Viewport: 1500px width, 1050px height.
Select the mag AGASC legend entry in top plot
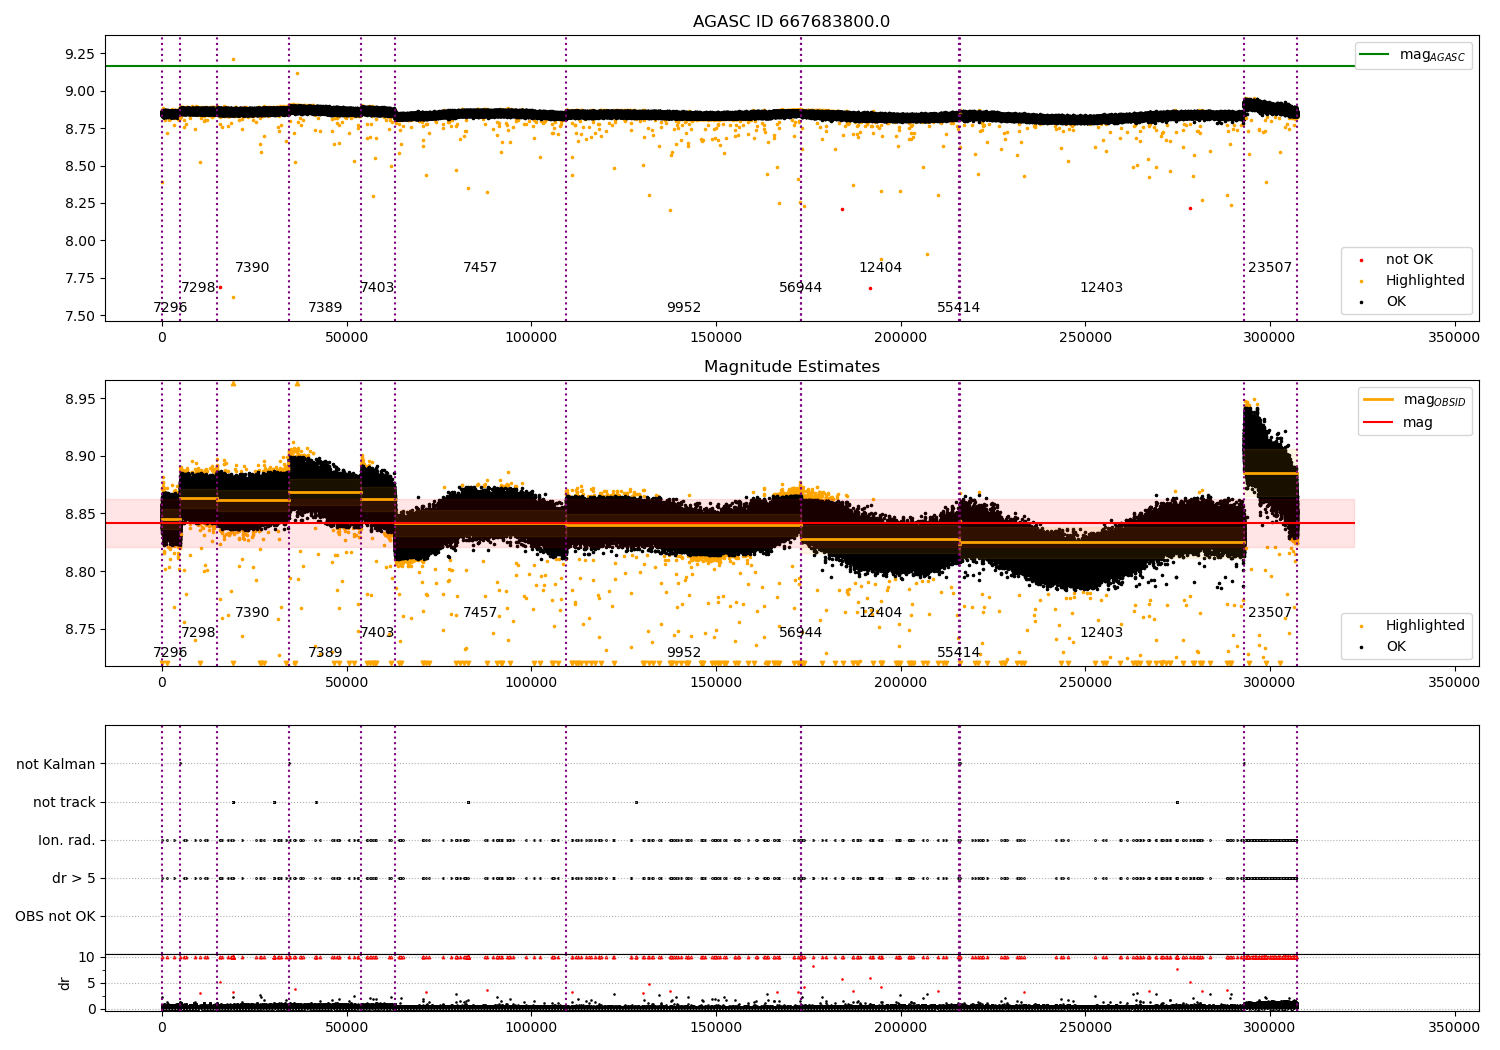[1411, 55]
